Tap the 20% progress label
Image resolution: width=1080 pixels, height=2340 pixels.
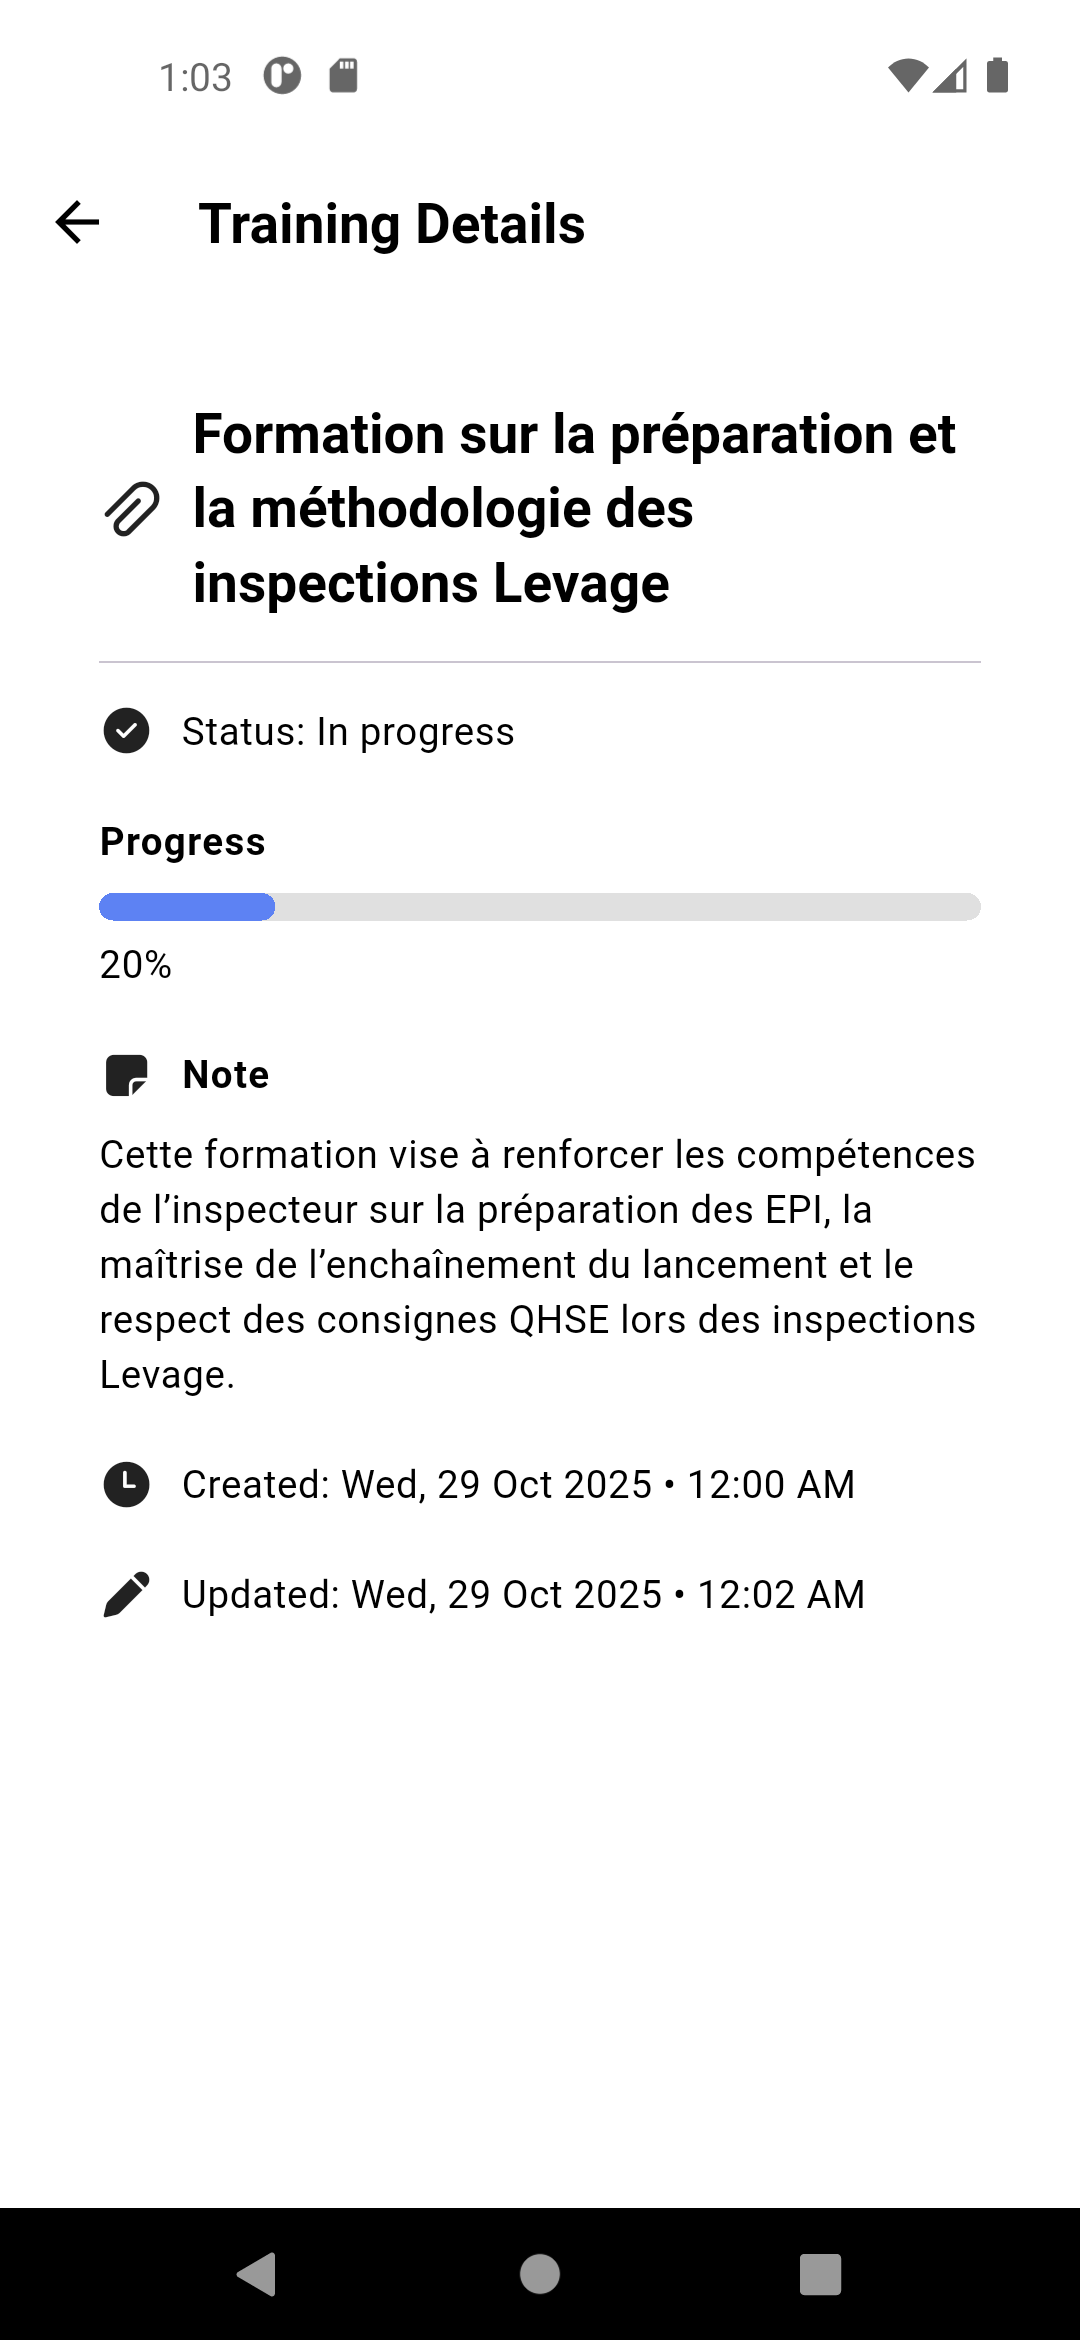(x=136, y=965)
